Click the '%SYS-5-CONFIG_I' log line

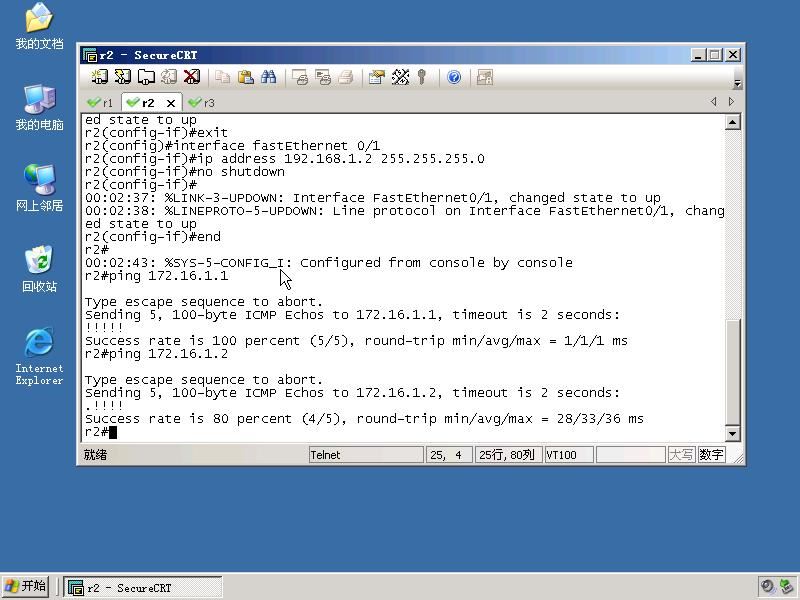329,263
